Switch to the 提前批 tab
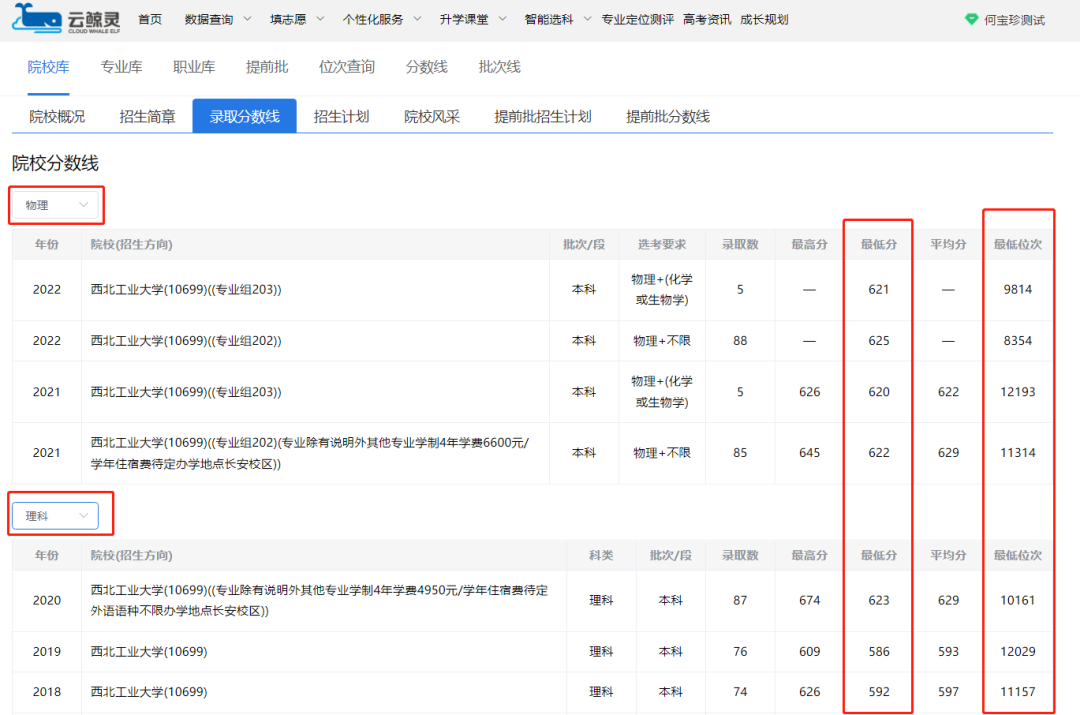This screenshot has width=1080, height=715. click(x=267, y=67)
